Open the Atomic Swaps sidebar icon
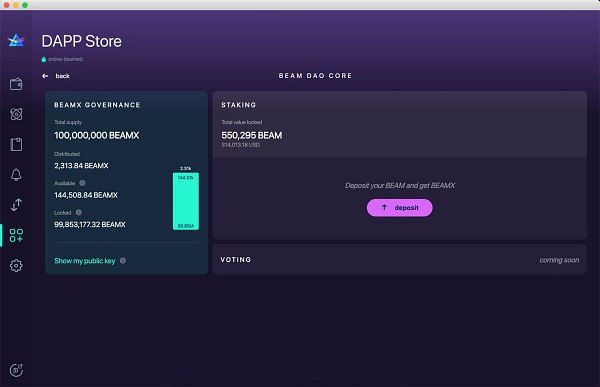The height and width of the screenshot is (387, 600). (x=16, y=114)
